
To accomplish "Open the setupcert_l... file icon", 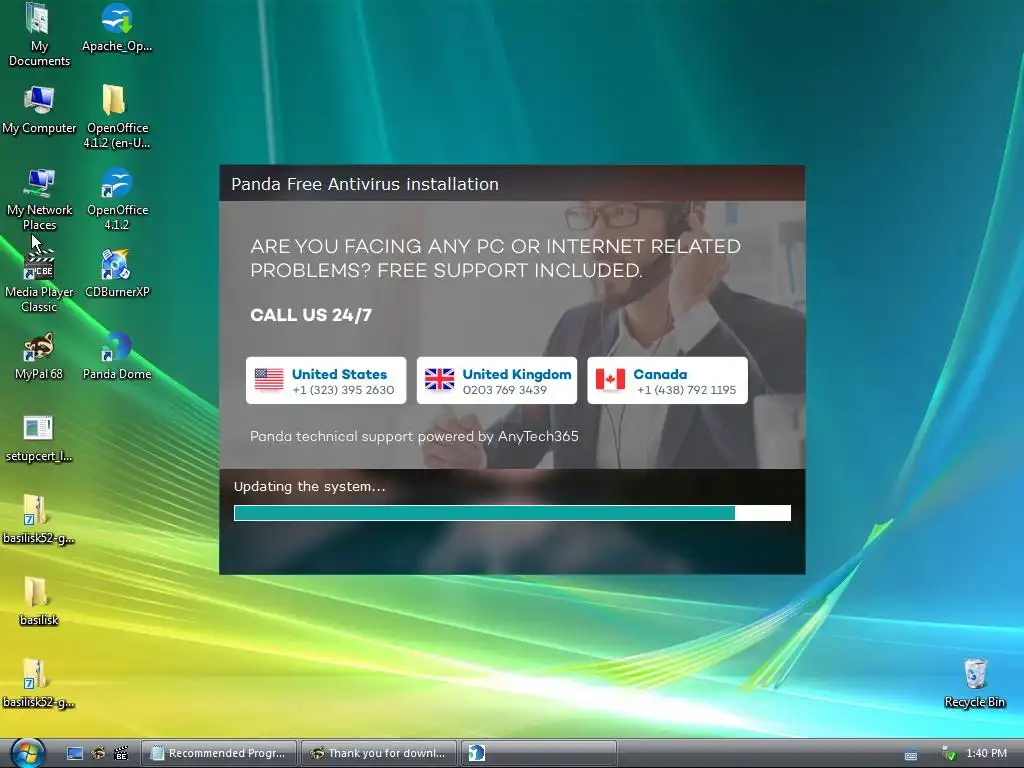I will pyautogui.click(x=39, y=438).
